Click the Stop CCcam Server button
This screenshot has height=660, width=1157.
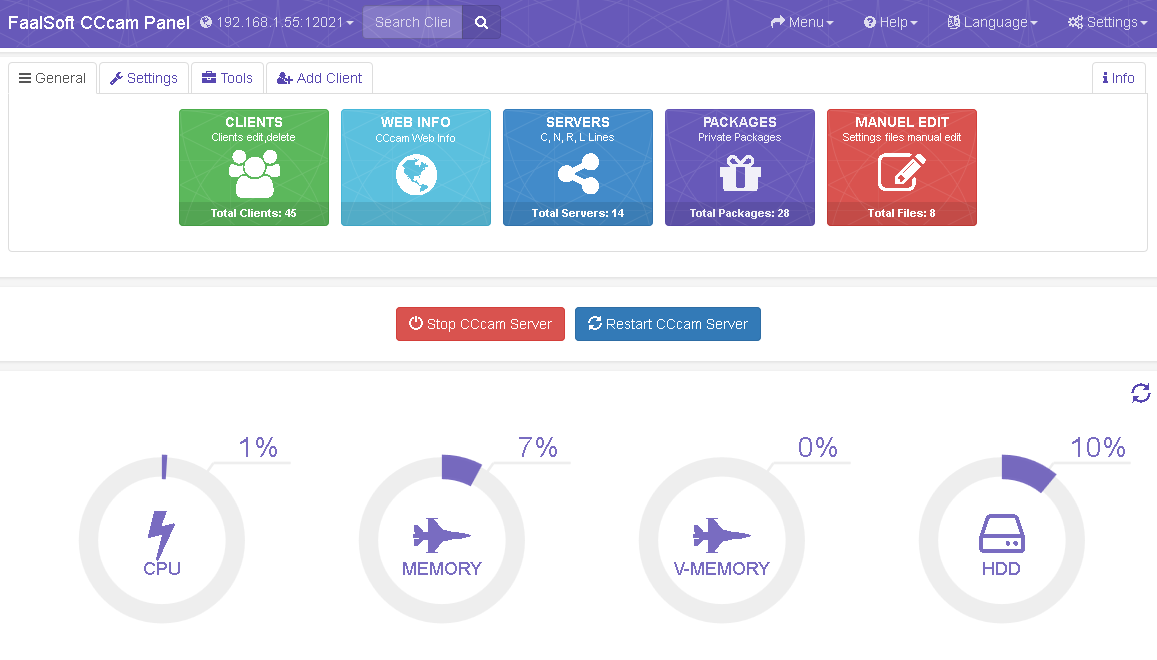point(480,324)
